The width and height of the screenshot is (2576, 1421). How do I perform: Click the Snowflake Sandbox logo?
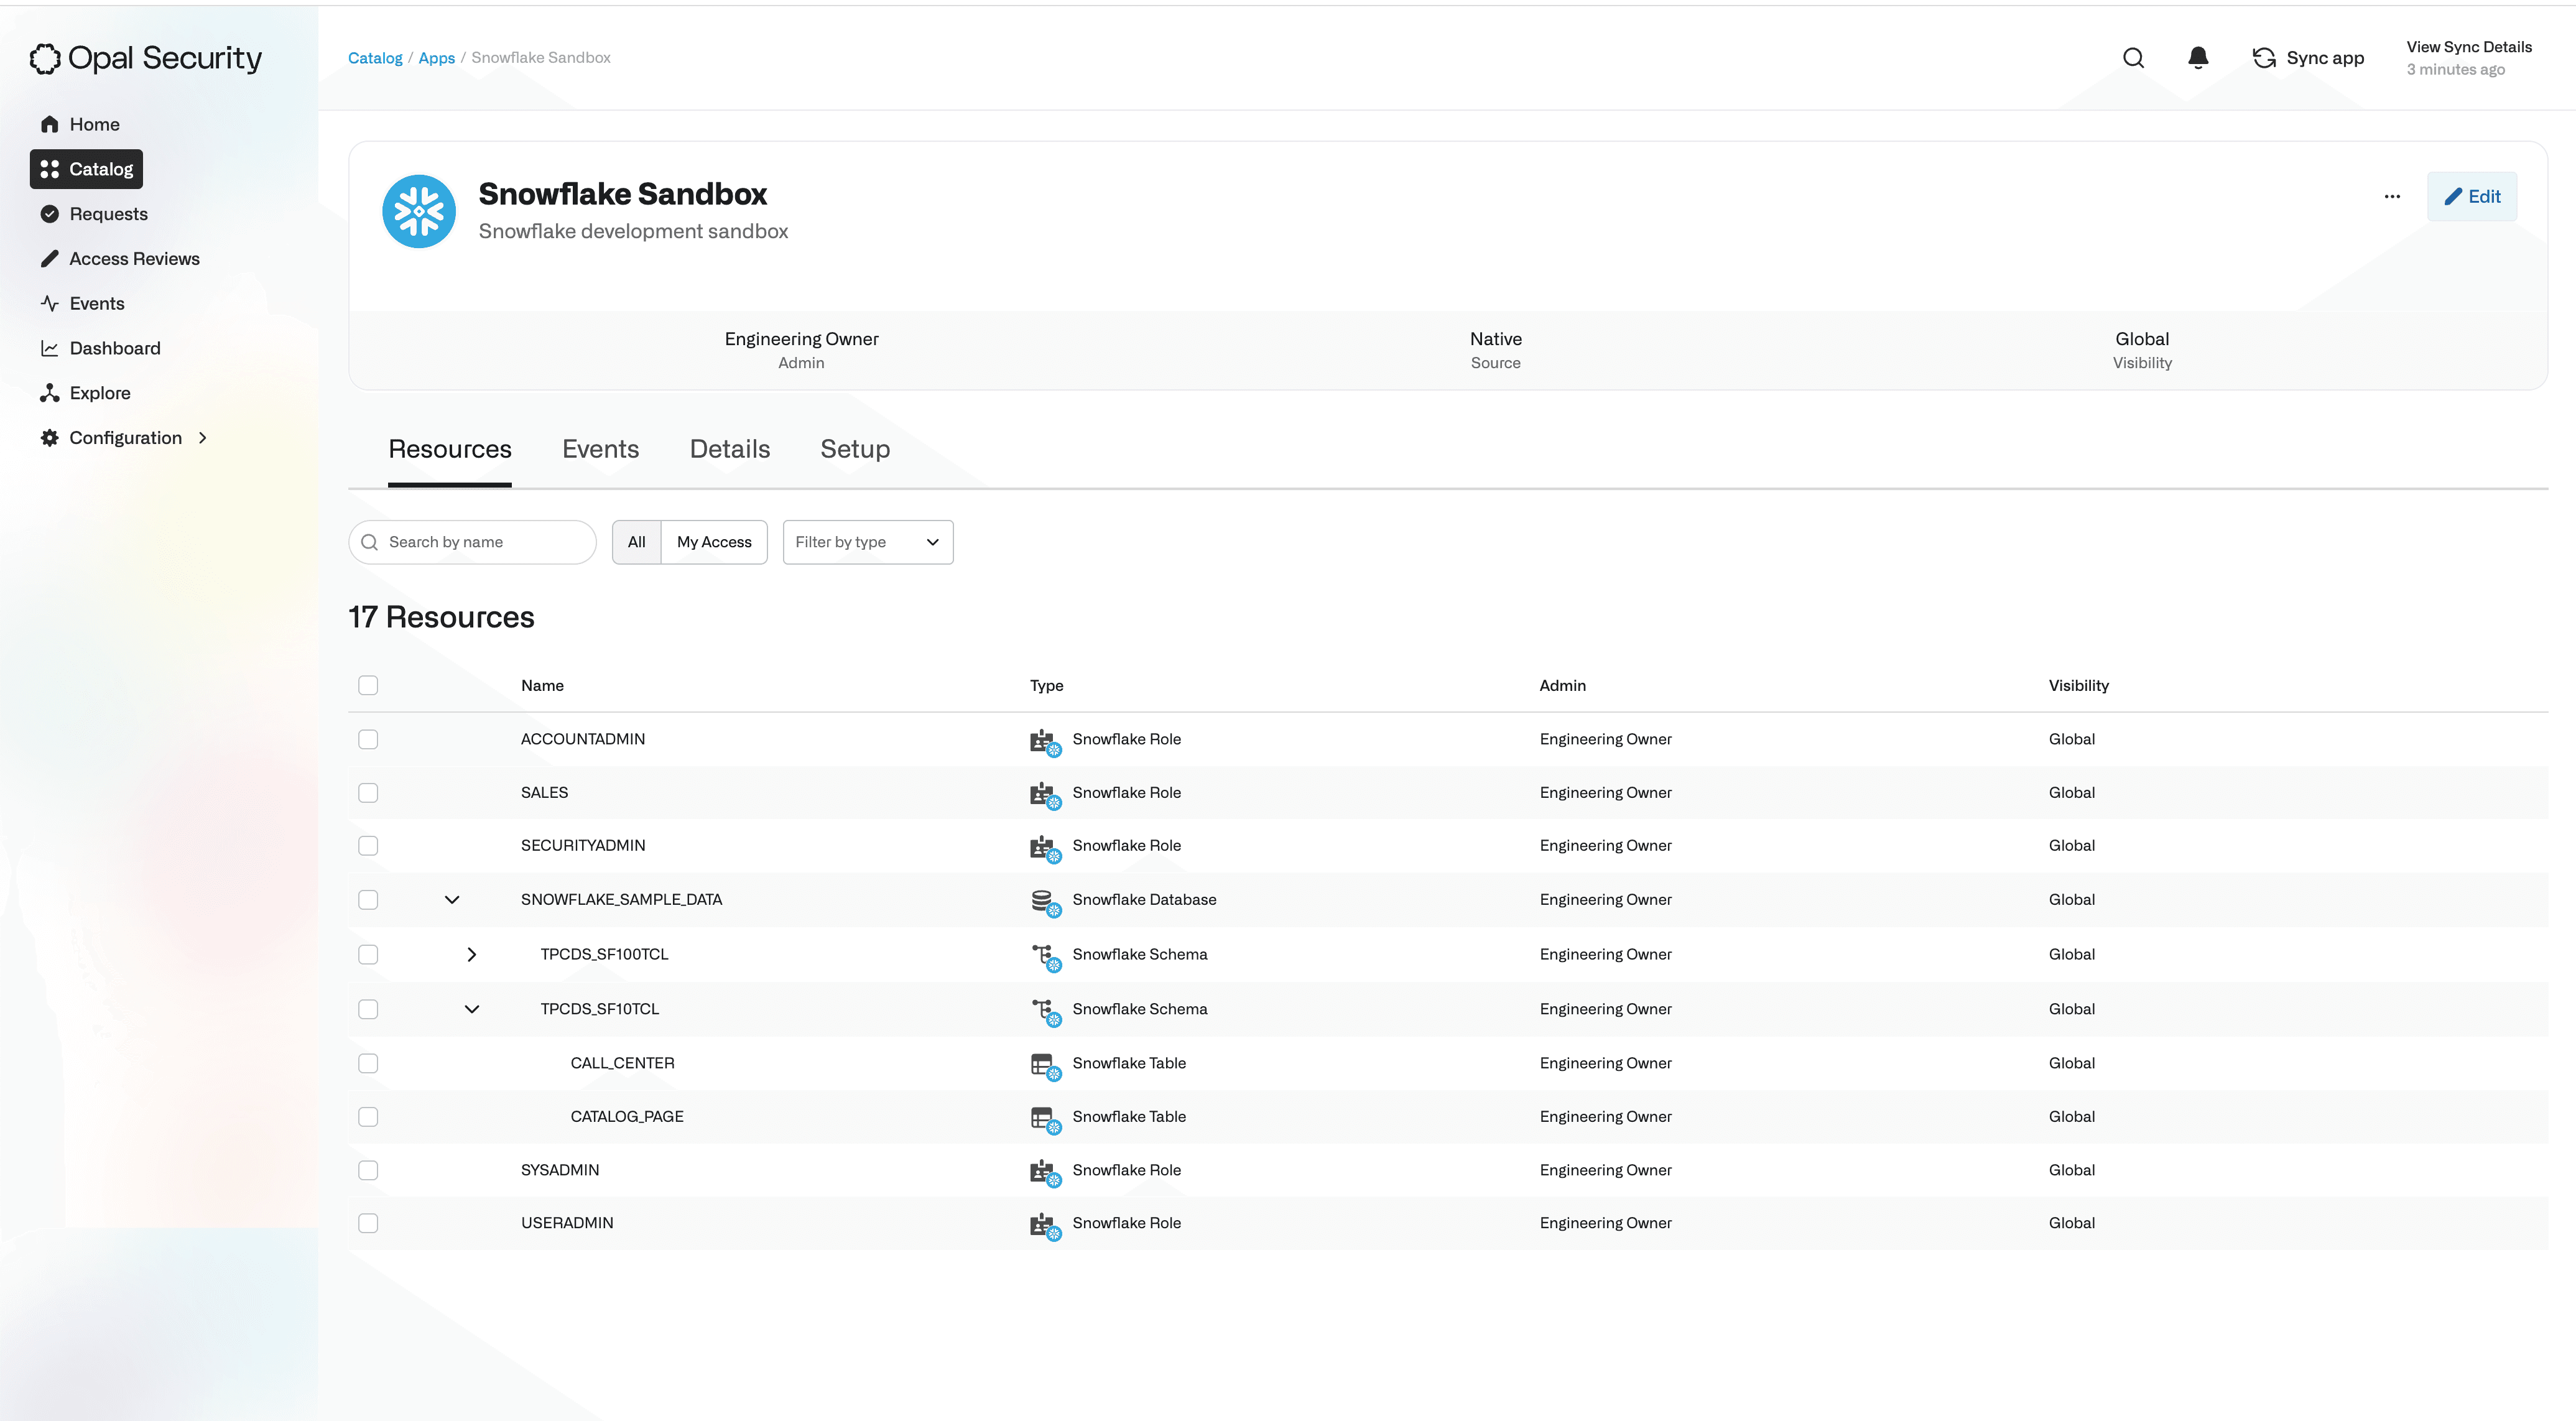point(419,211)
